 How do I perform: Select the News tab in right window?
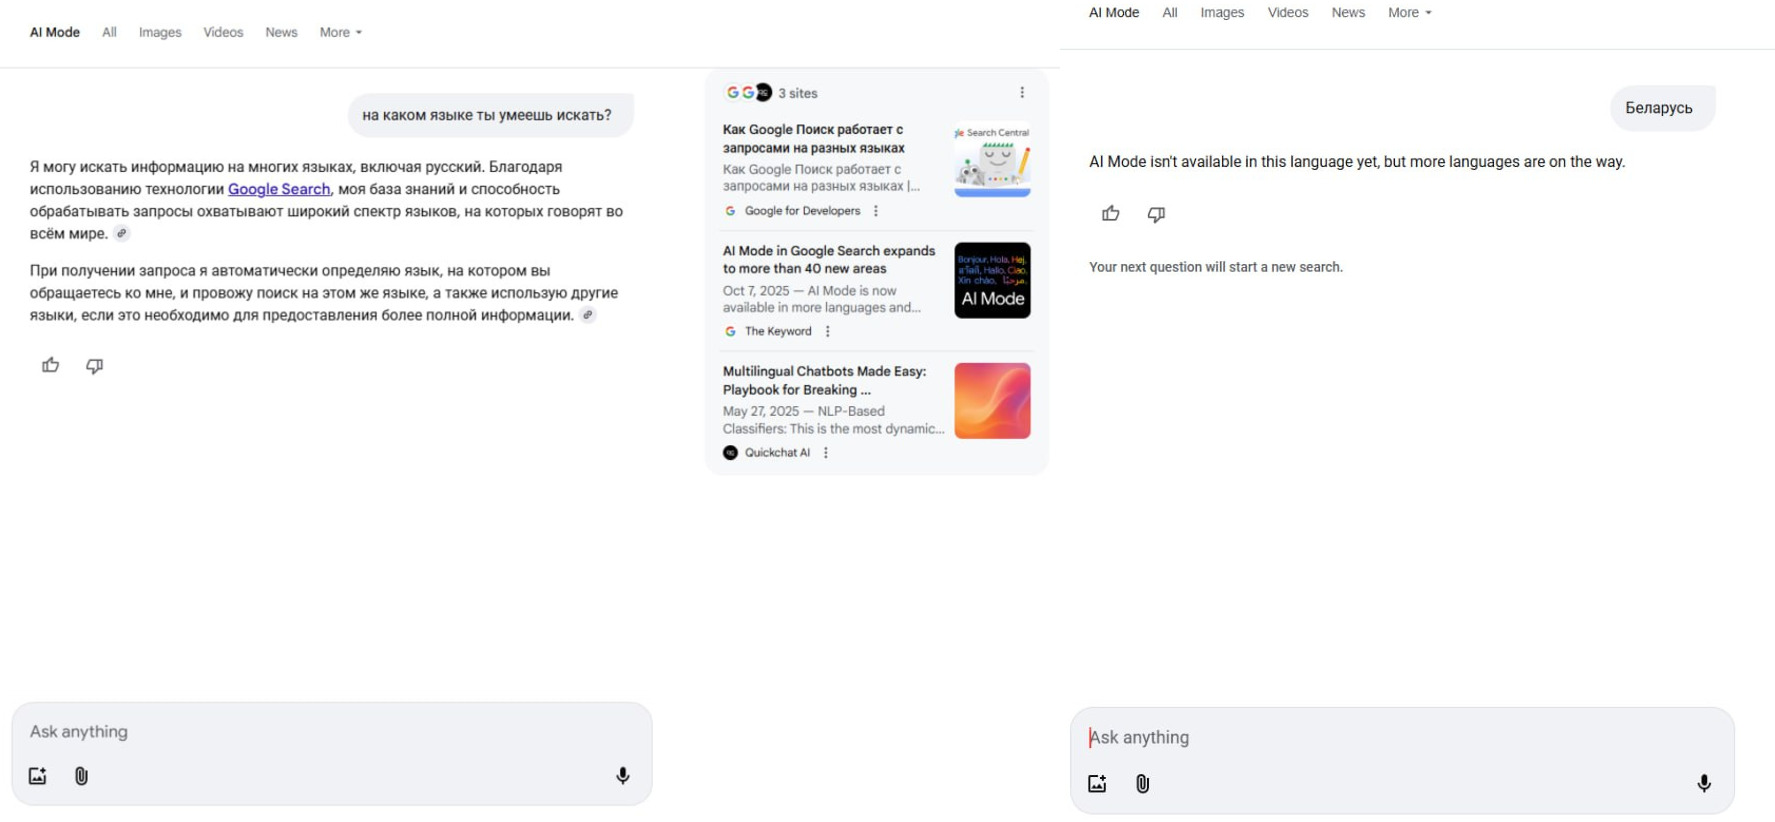[1348, 13]
